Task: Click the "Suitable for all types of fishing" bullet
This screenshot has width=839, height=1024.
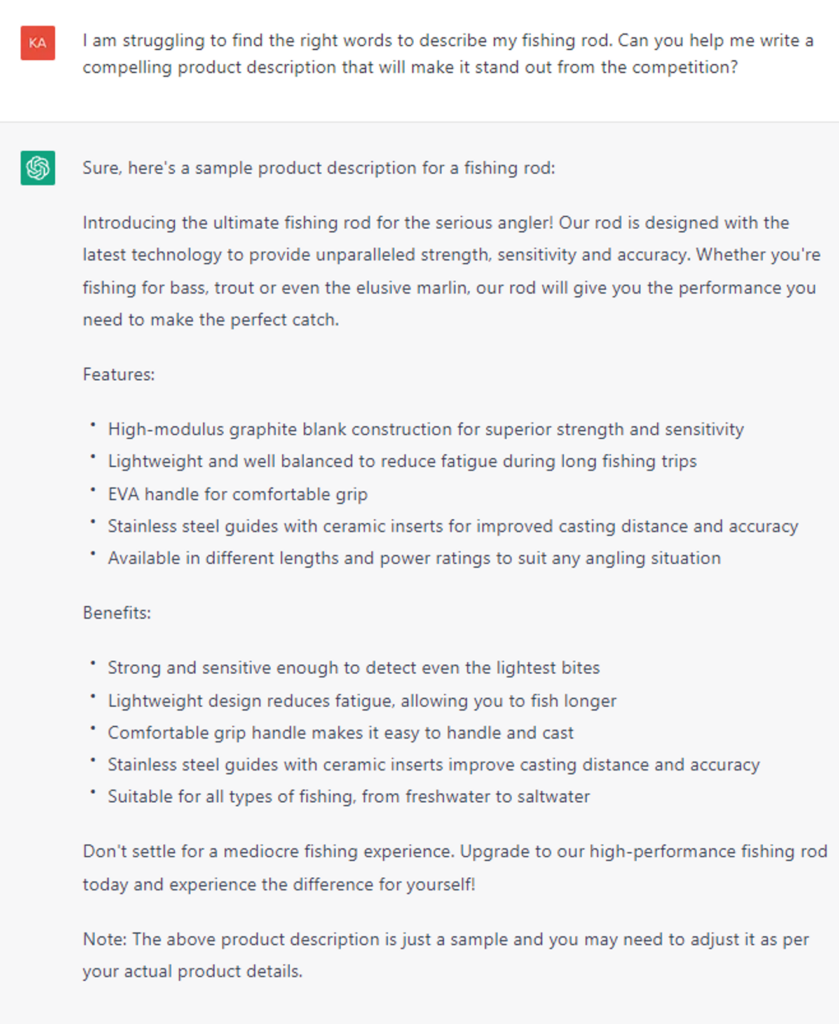Action: (348, 797)
